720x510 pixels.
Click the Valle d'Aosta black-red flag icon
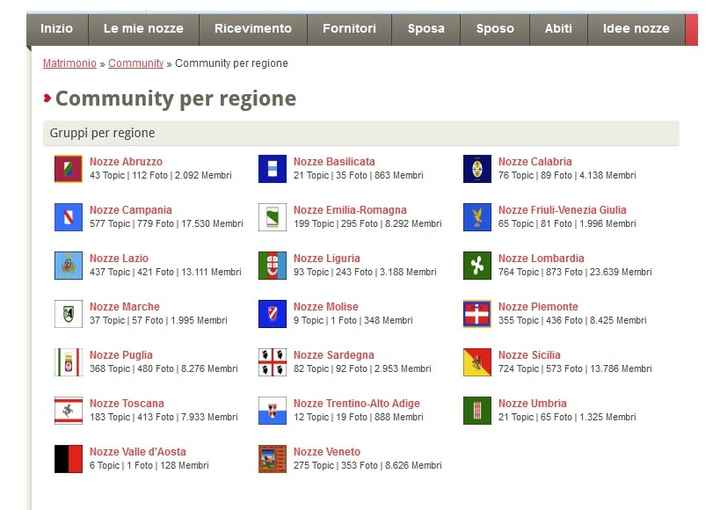68,459
